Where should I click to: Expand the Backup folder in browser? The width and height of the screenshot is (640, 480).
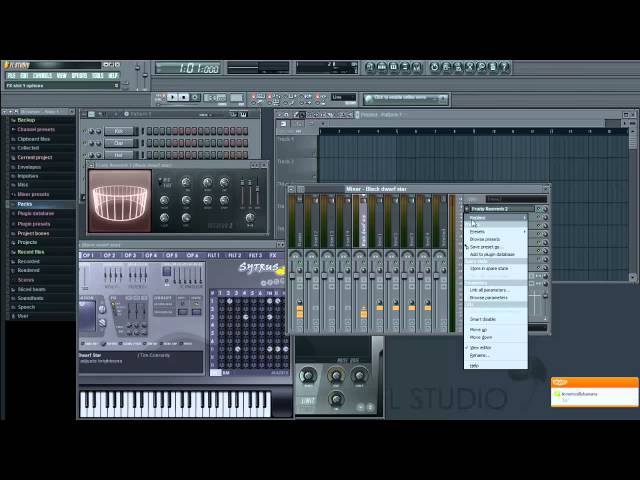(x=26, y=120)
